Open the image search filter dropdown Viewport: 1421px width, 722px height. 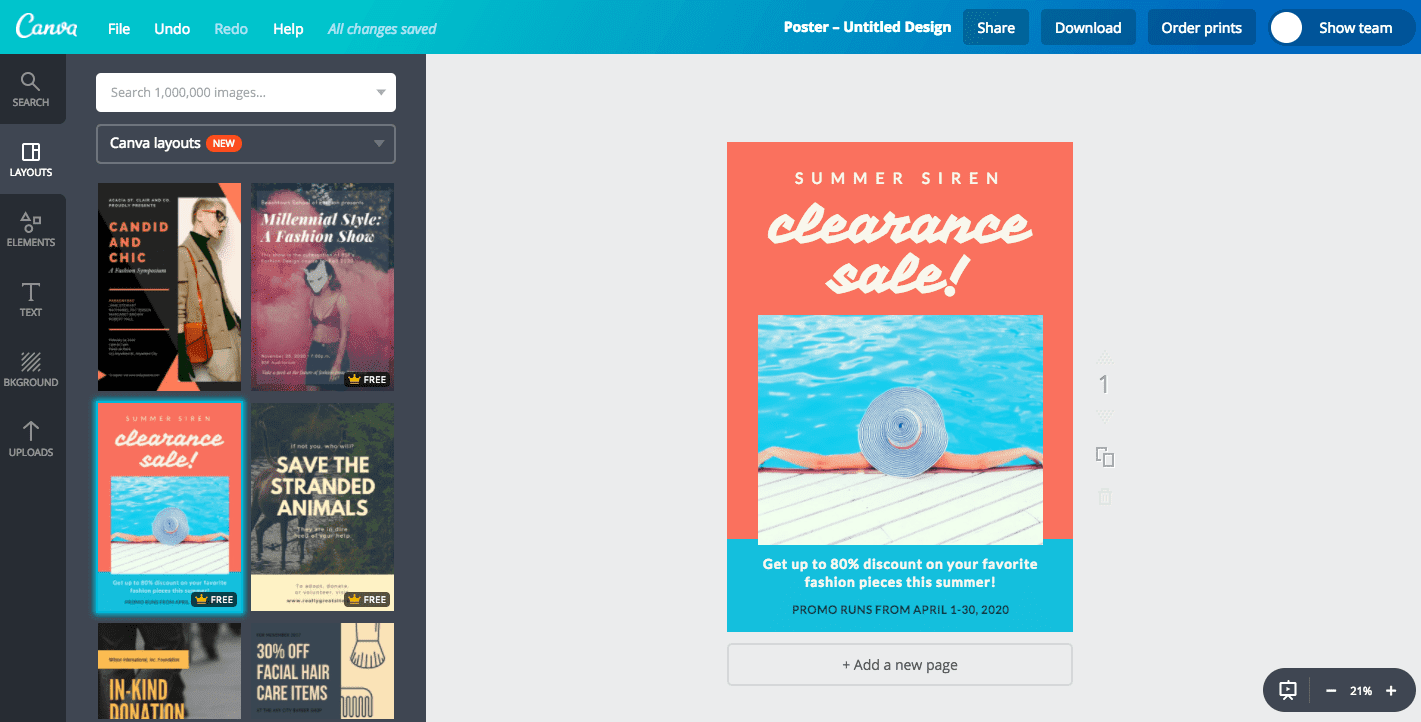tap(381, 92)
